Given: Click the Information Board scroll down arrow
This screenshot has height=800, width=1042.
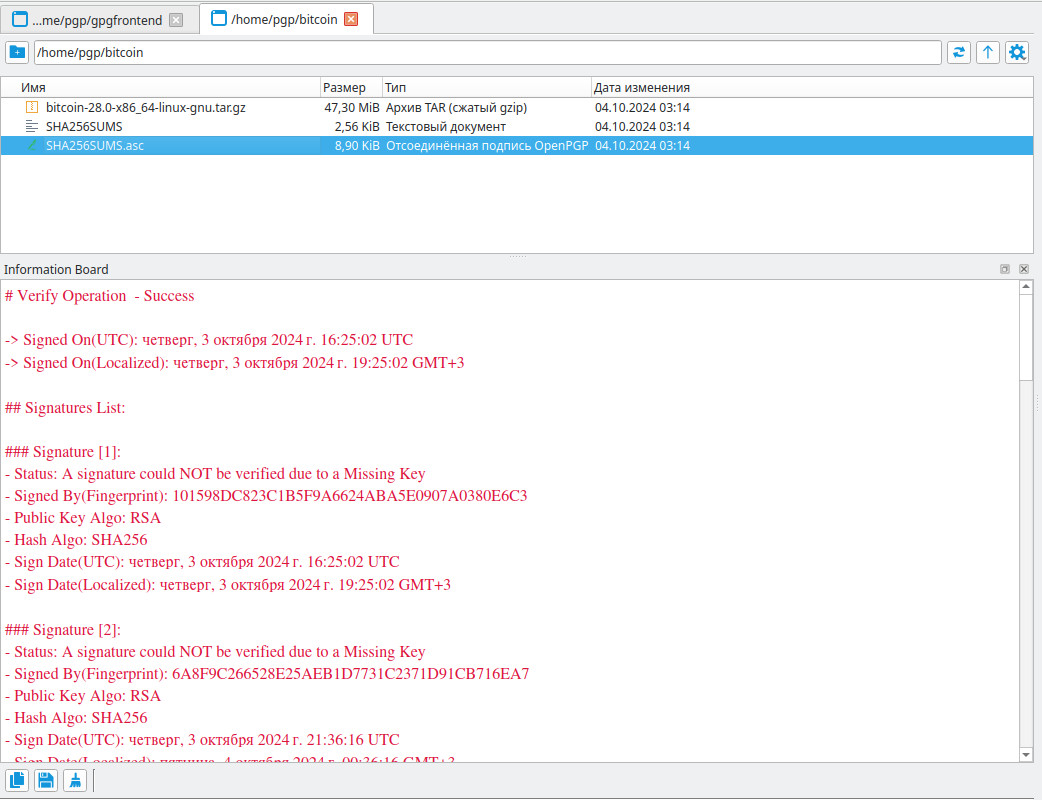Looking at the screenshot, I should tap(1025, 754).
